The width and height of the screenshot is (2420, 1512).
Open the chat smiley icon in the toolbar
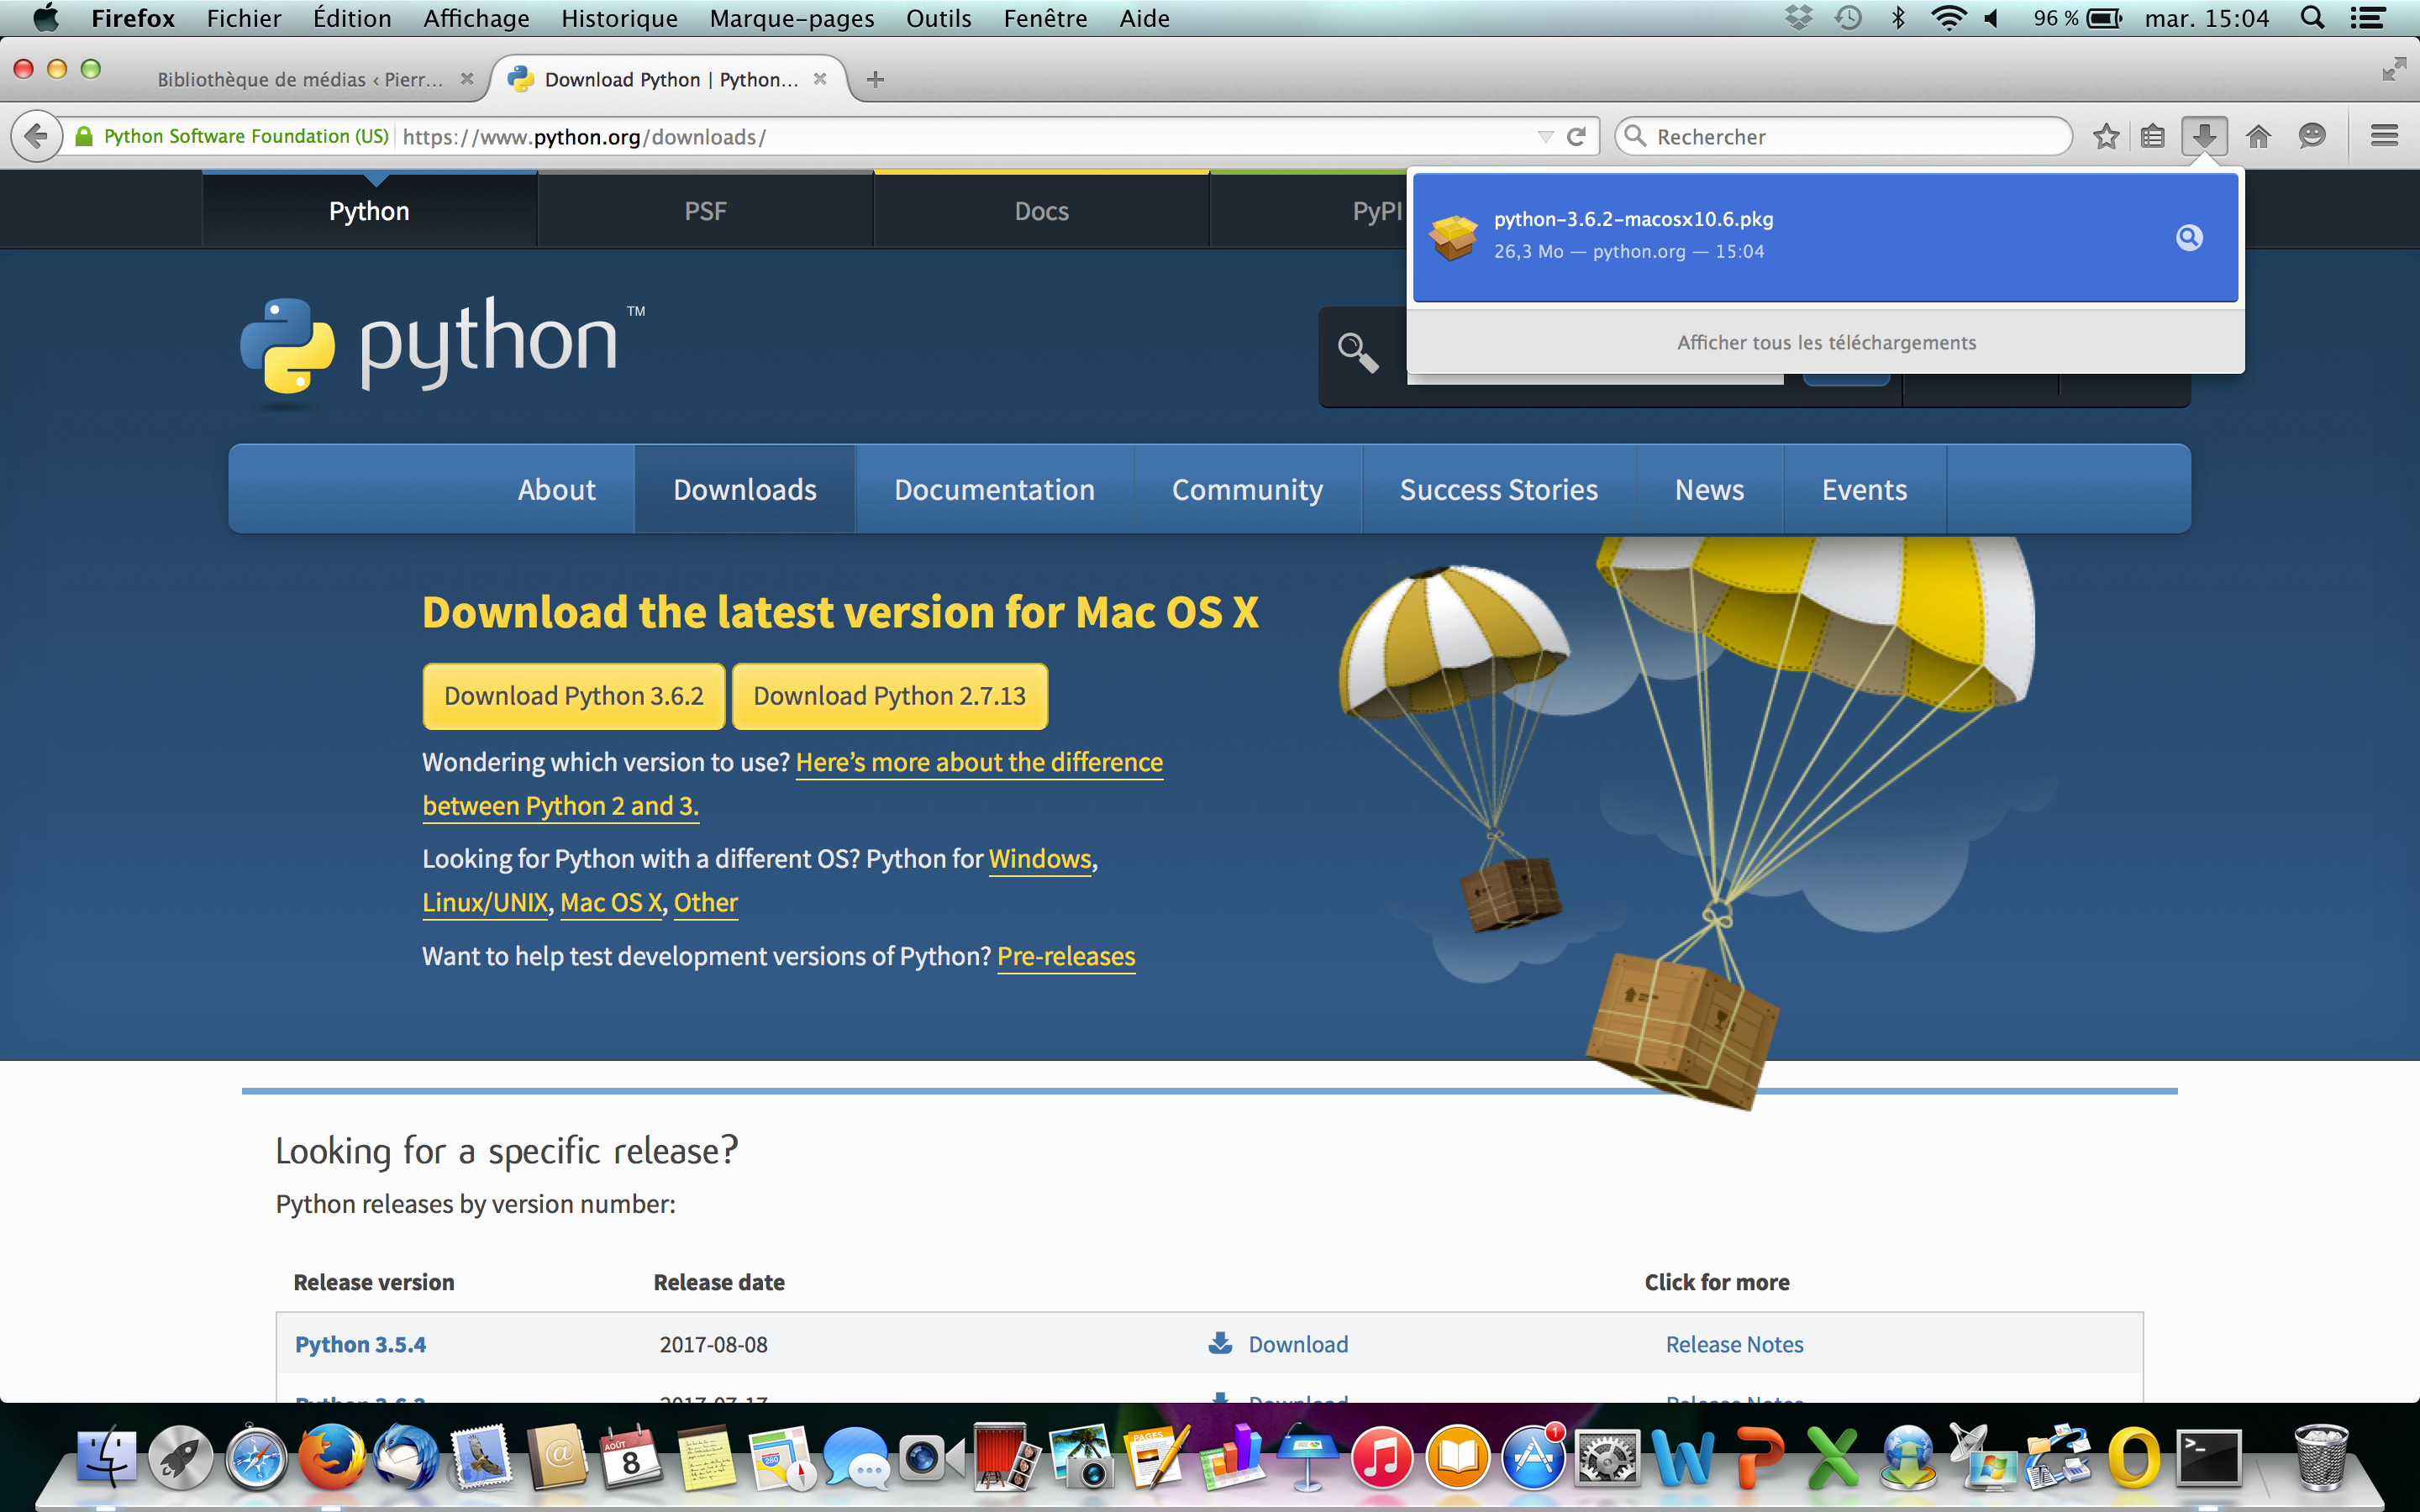2312,136
